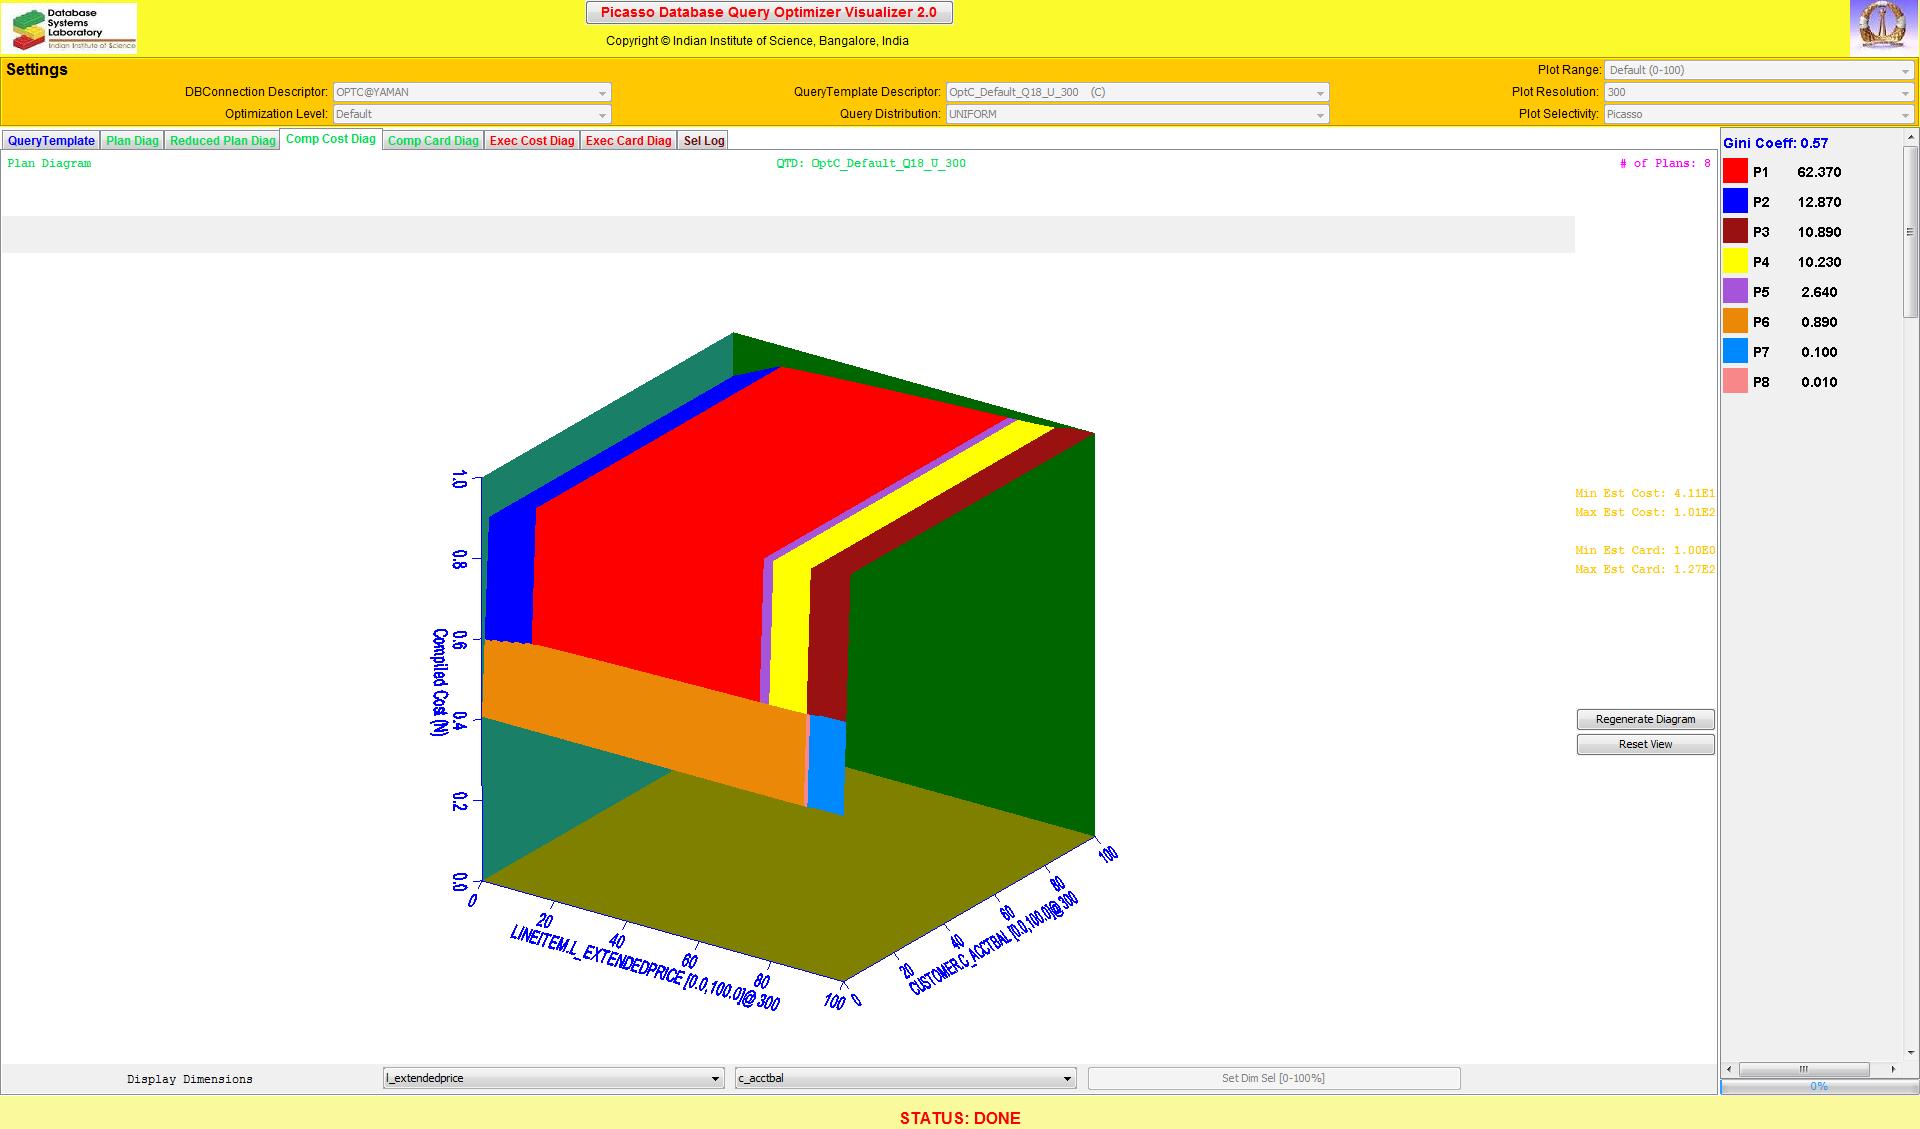Click the Indian Institute of Science emblem
Viewport: 1920px width, 1129px height.
[1883, 27]
